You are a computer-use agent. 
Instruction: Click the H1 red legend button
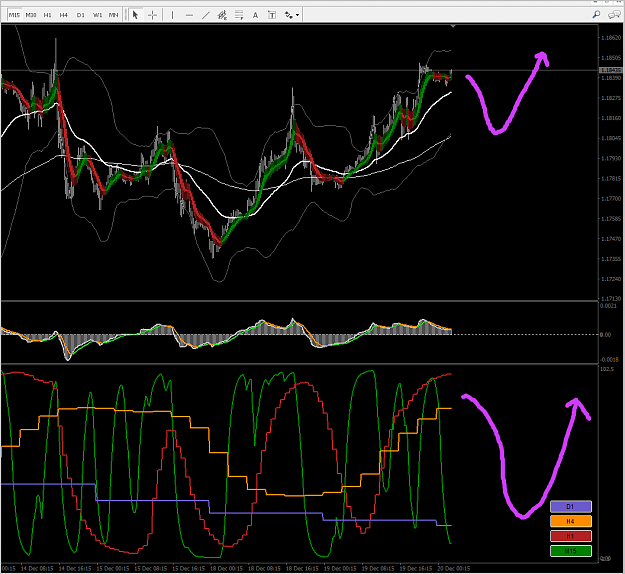pos(571,536)
